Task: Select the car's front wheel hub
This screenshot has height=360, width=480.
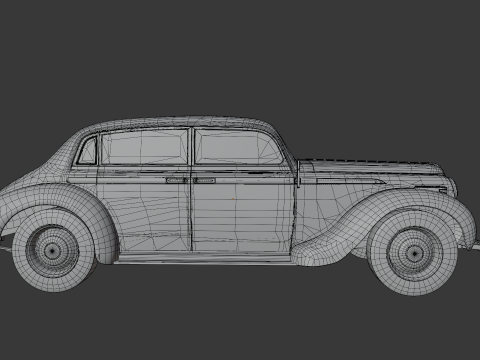Action: pos(414,254)
